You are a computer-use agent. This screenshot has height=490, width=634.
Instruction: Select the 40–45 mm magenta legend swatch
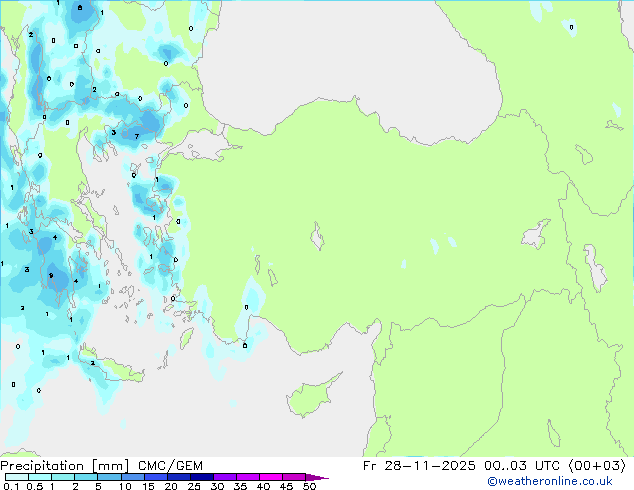click(271, 477)
